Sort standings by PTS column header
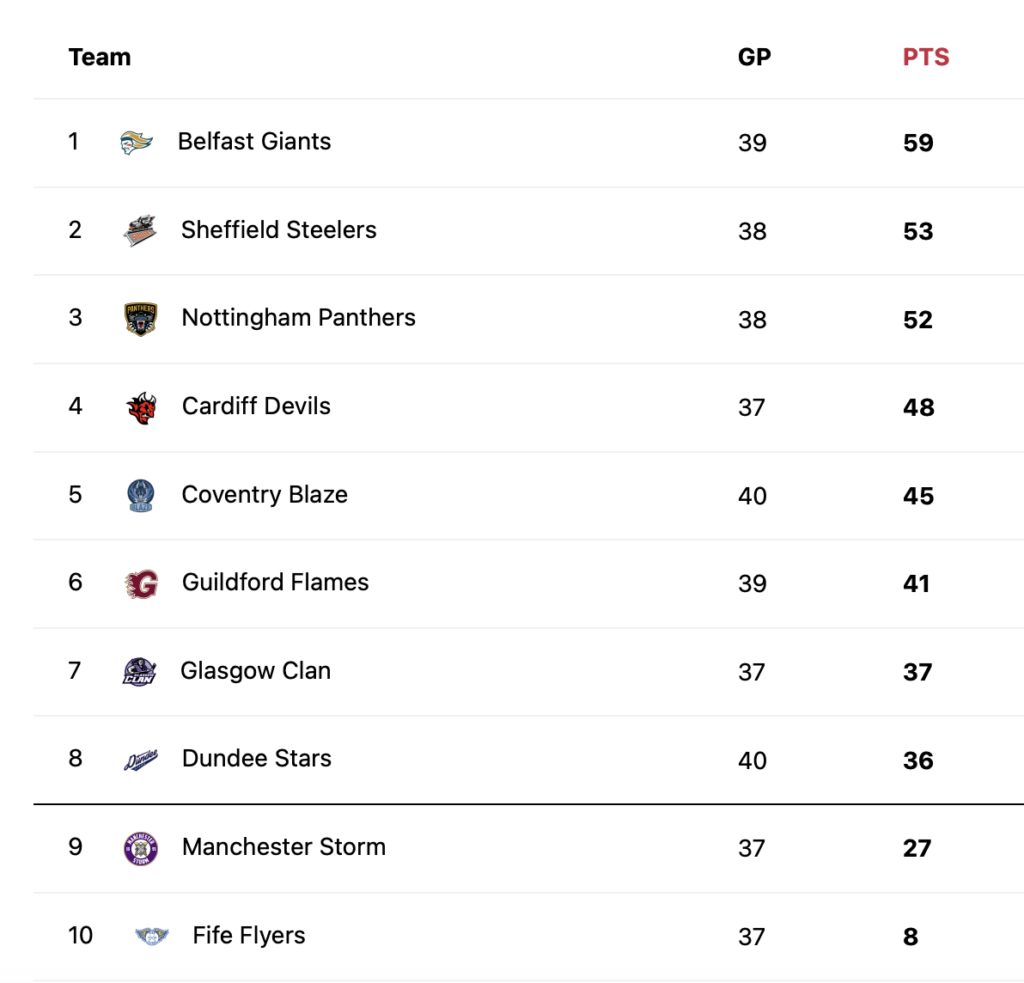1024x983 pixels. point(925,57)
